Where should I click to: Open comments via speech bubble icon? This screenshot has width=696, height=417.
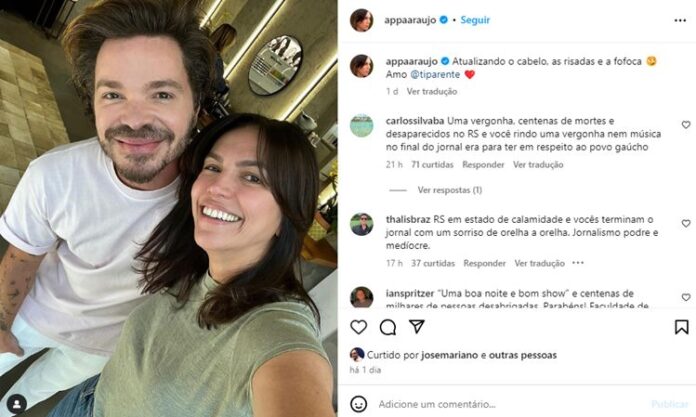point(388,327)
